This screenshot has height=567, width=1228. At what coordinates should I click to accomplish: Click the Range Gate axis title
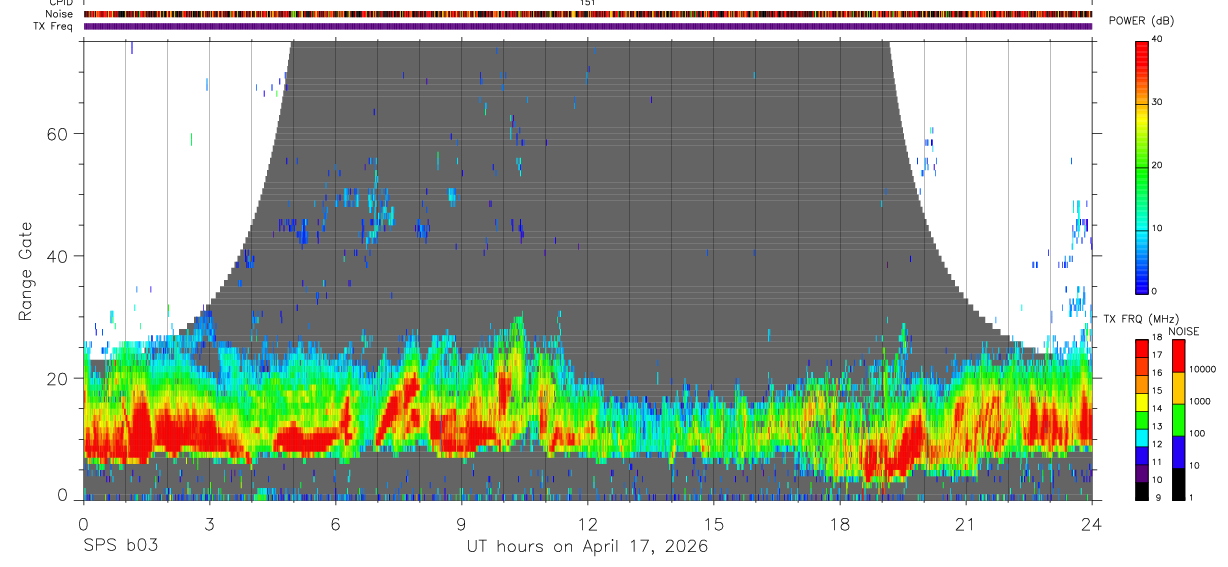[26, 272]
